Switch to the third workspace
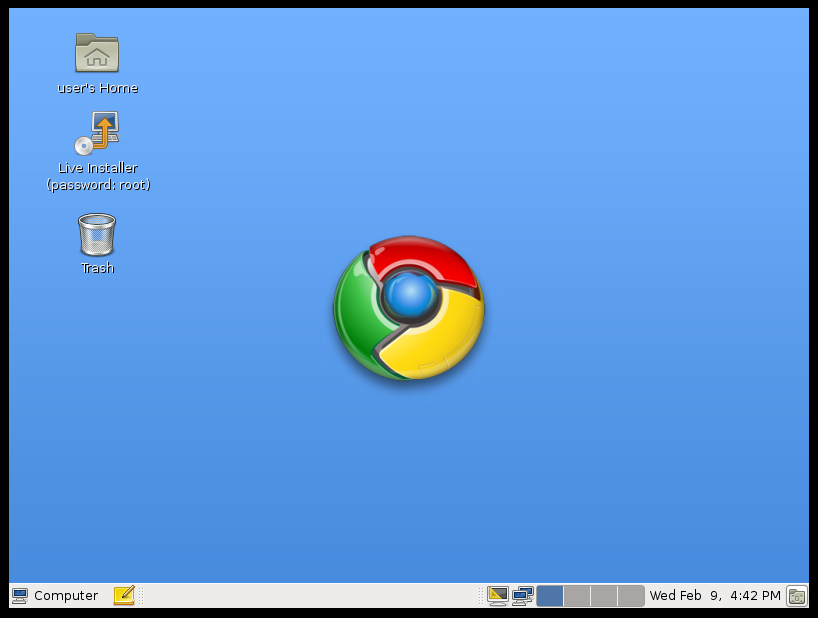Viewport: 818px width, 618px height. (x=604, y=596)
